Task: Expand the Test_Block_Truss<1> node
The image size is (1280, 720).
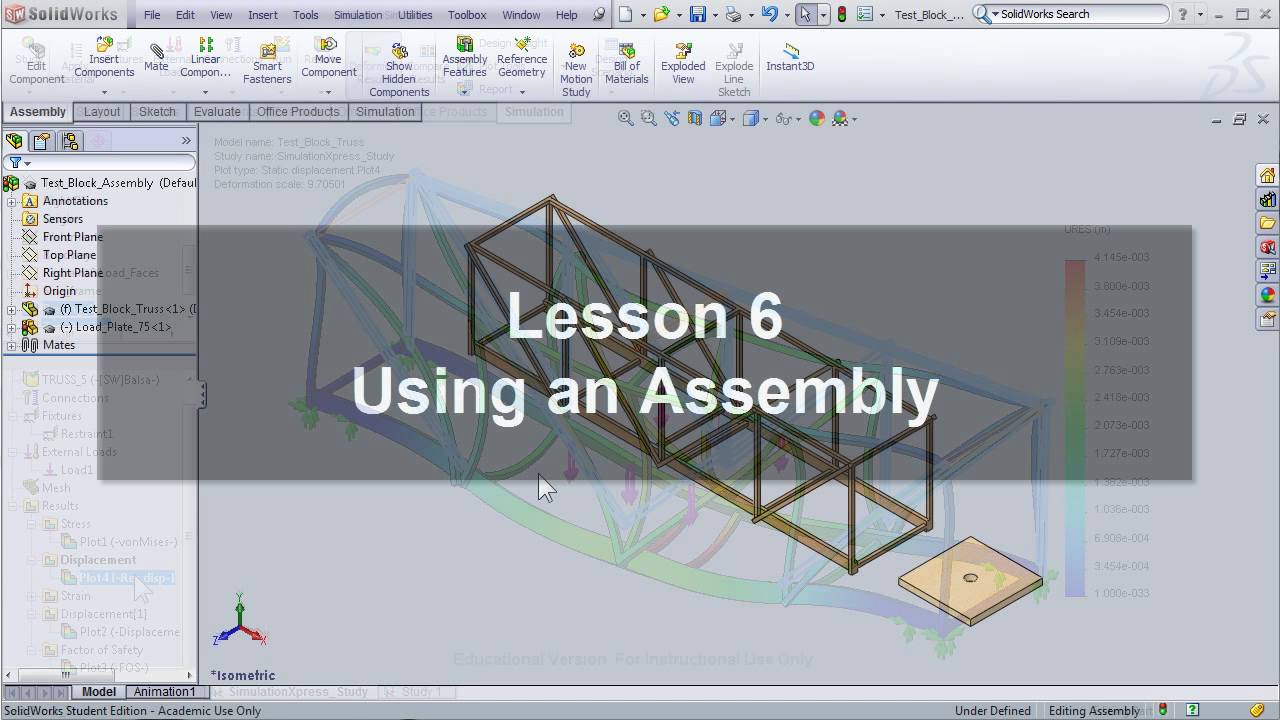Action: (x=12, y=309)
